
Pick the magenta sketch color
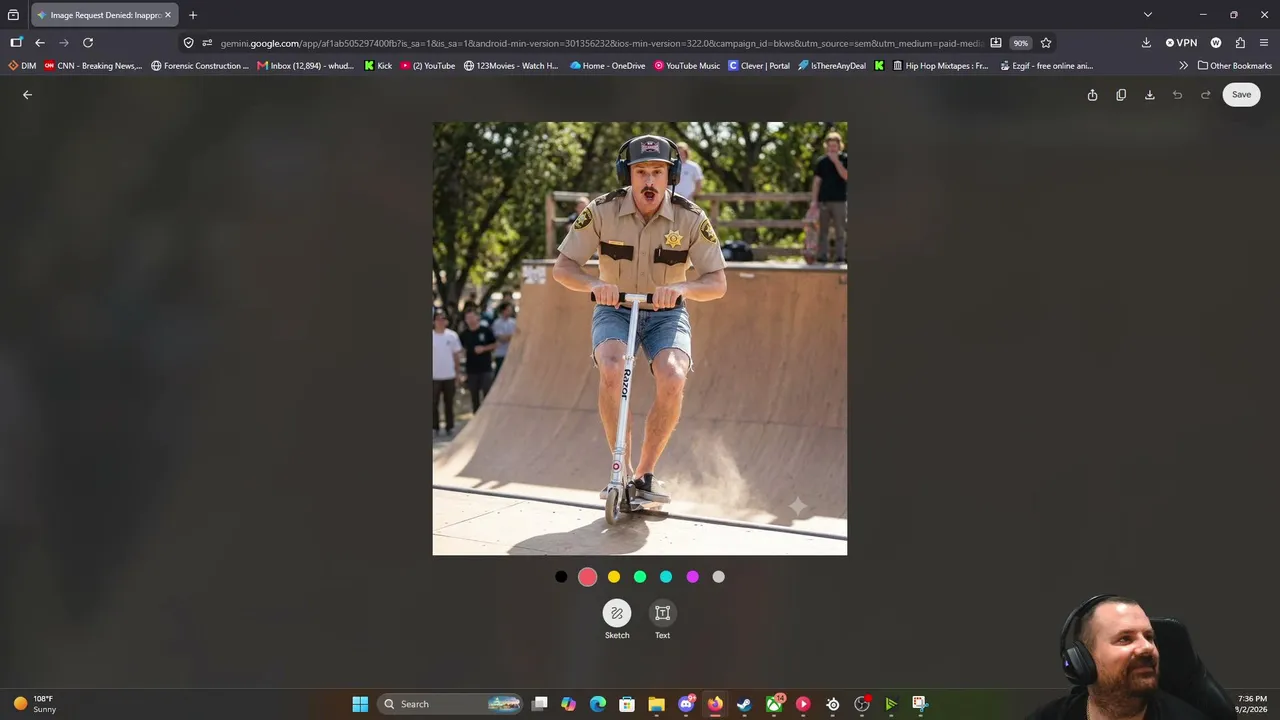coord(692,577)
